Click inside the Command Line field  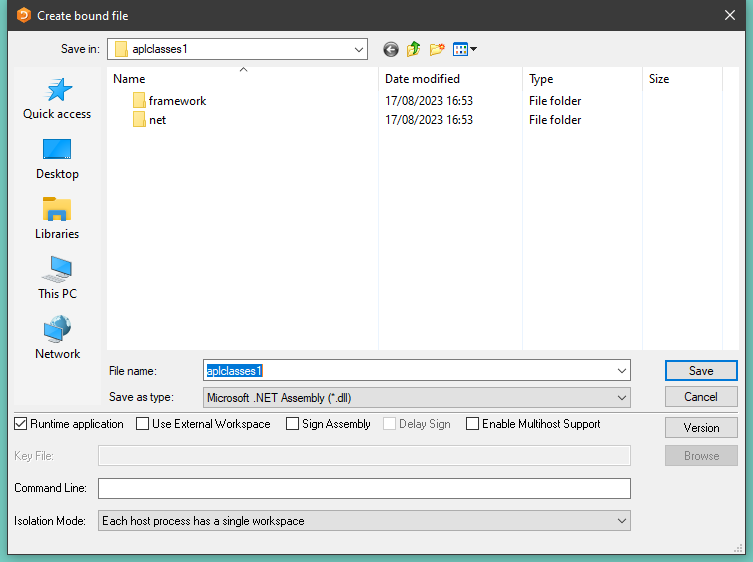(364, 488)
